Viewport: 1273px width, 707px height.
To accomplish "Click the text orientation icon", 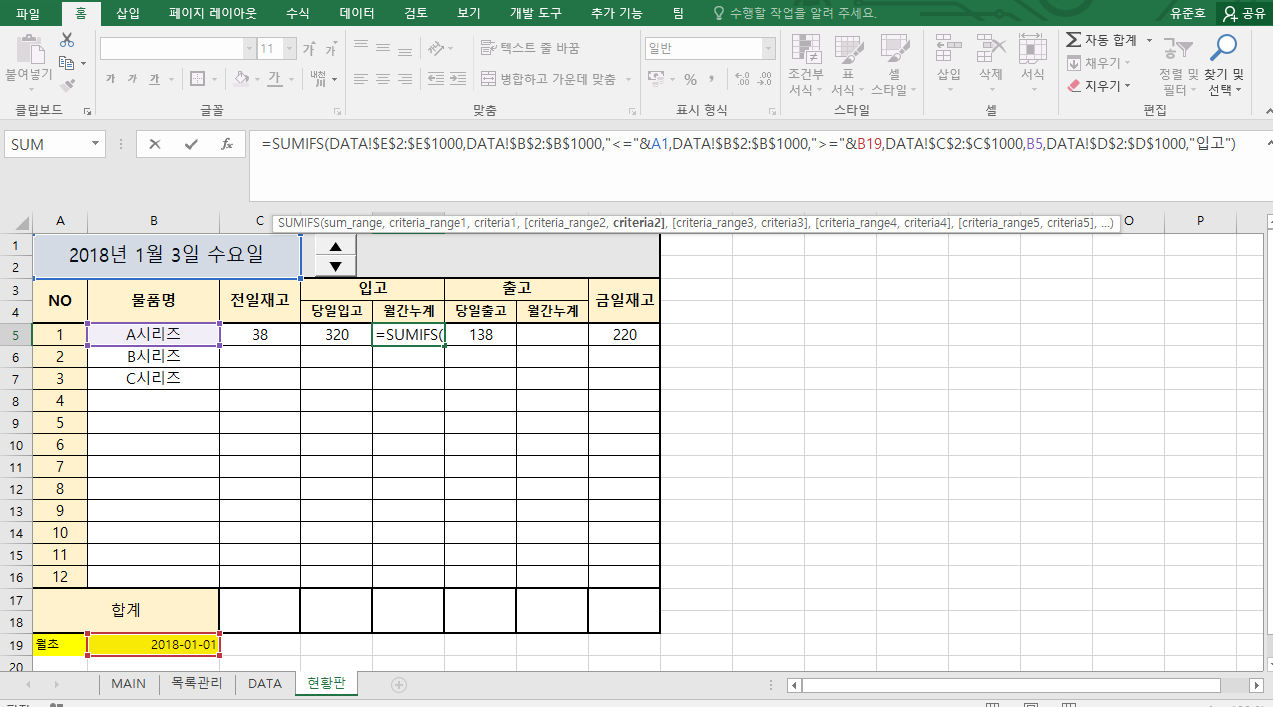I will click(434, 48).
